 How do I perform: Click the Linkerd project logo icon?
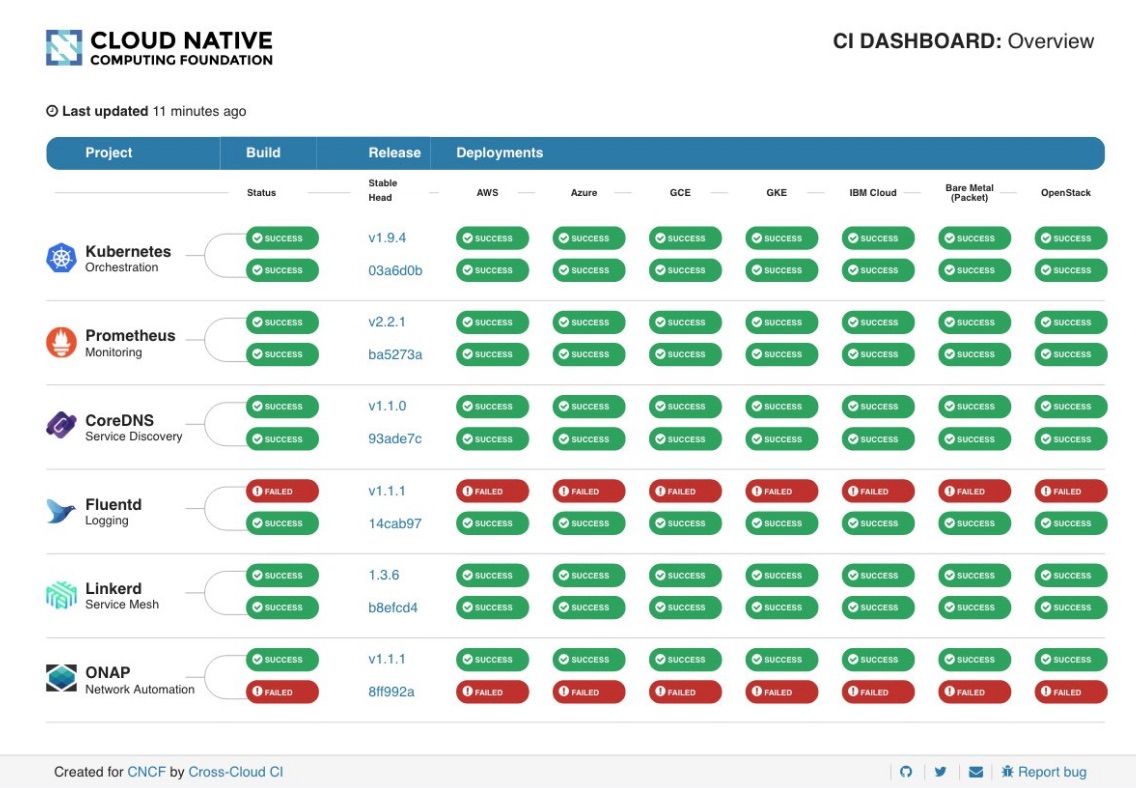coord(62,595)
